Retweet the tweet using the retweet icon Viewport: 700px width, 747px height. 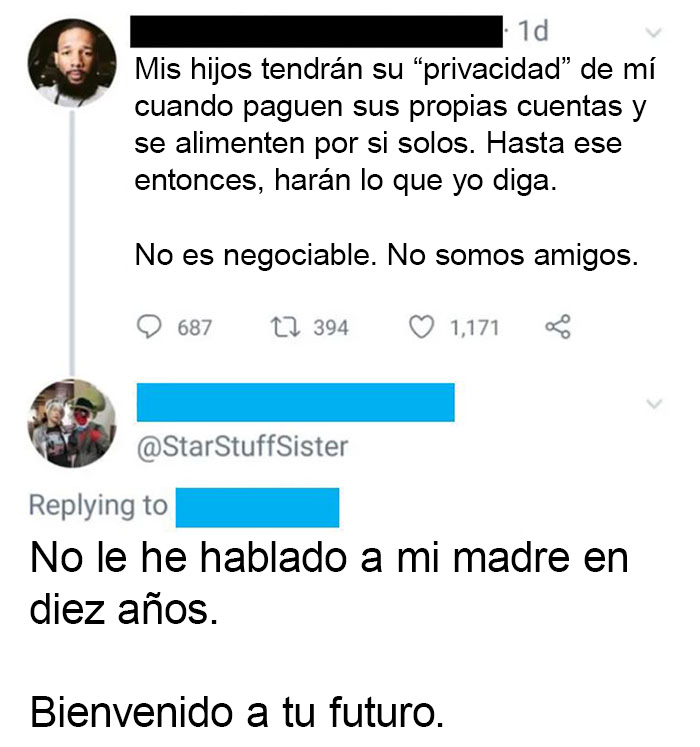(x=285, y=327)
